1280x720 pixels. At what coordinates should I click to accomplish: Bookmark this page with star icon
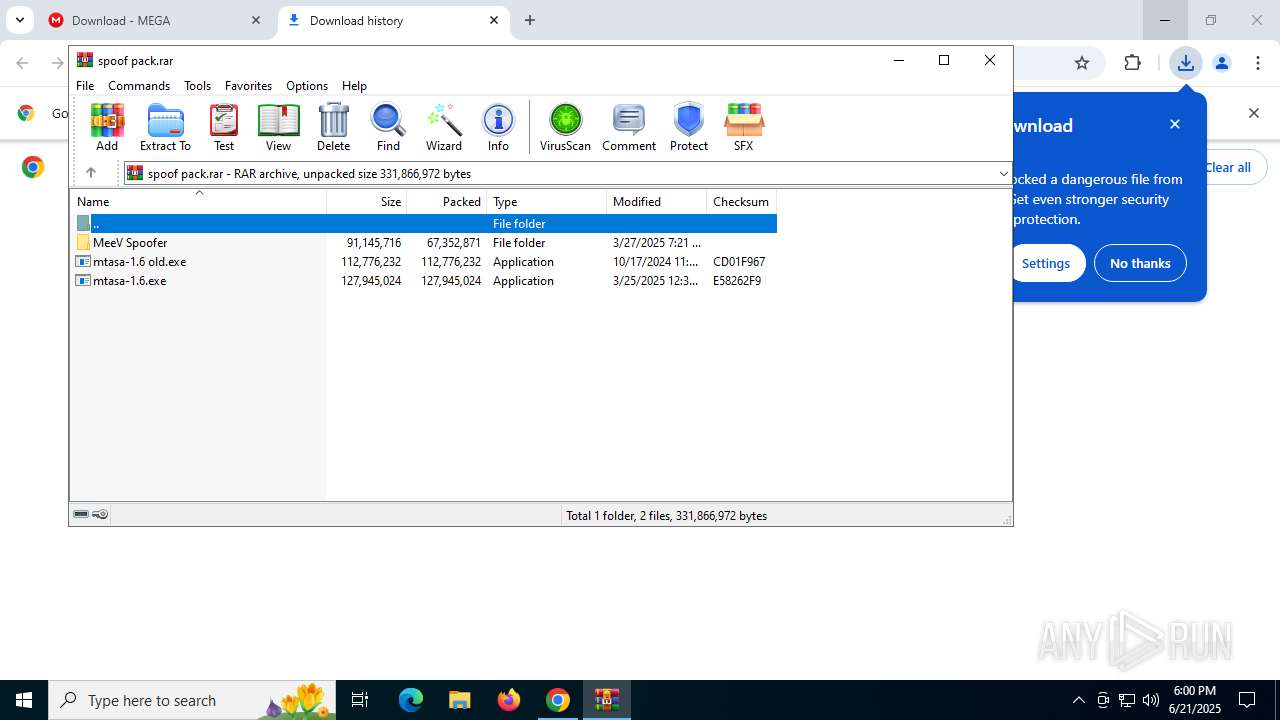coord(1082,63)
